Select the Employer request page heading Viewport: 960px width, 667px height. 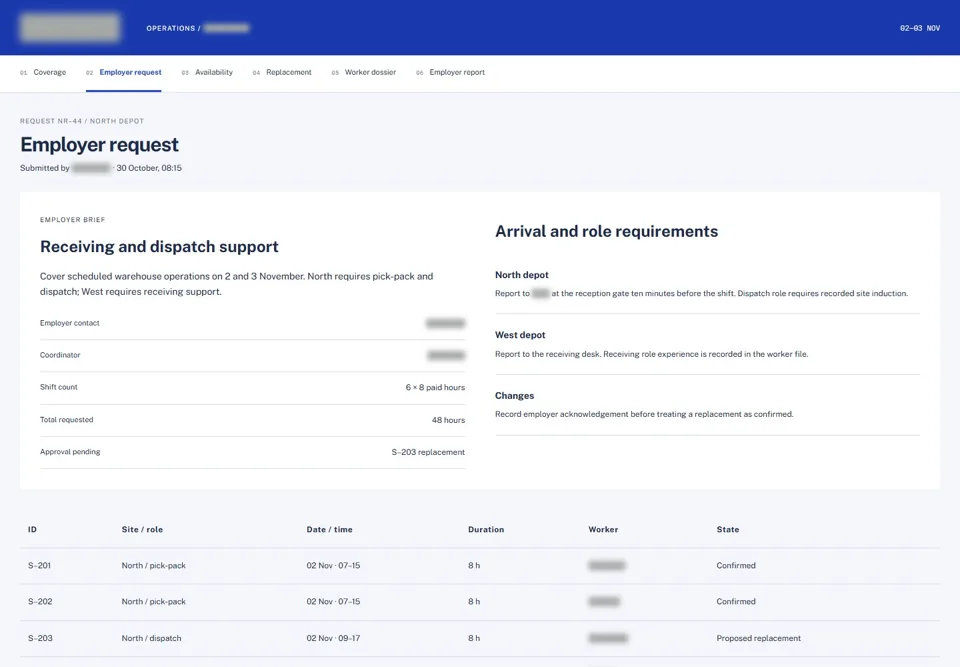point(99,145)
